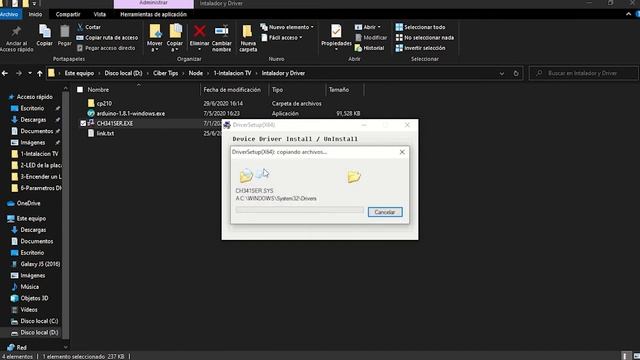Select the Administrar contextual tab

pos(153,3)
